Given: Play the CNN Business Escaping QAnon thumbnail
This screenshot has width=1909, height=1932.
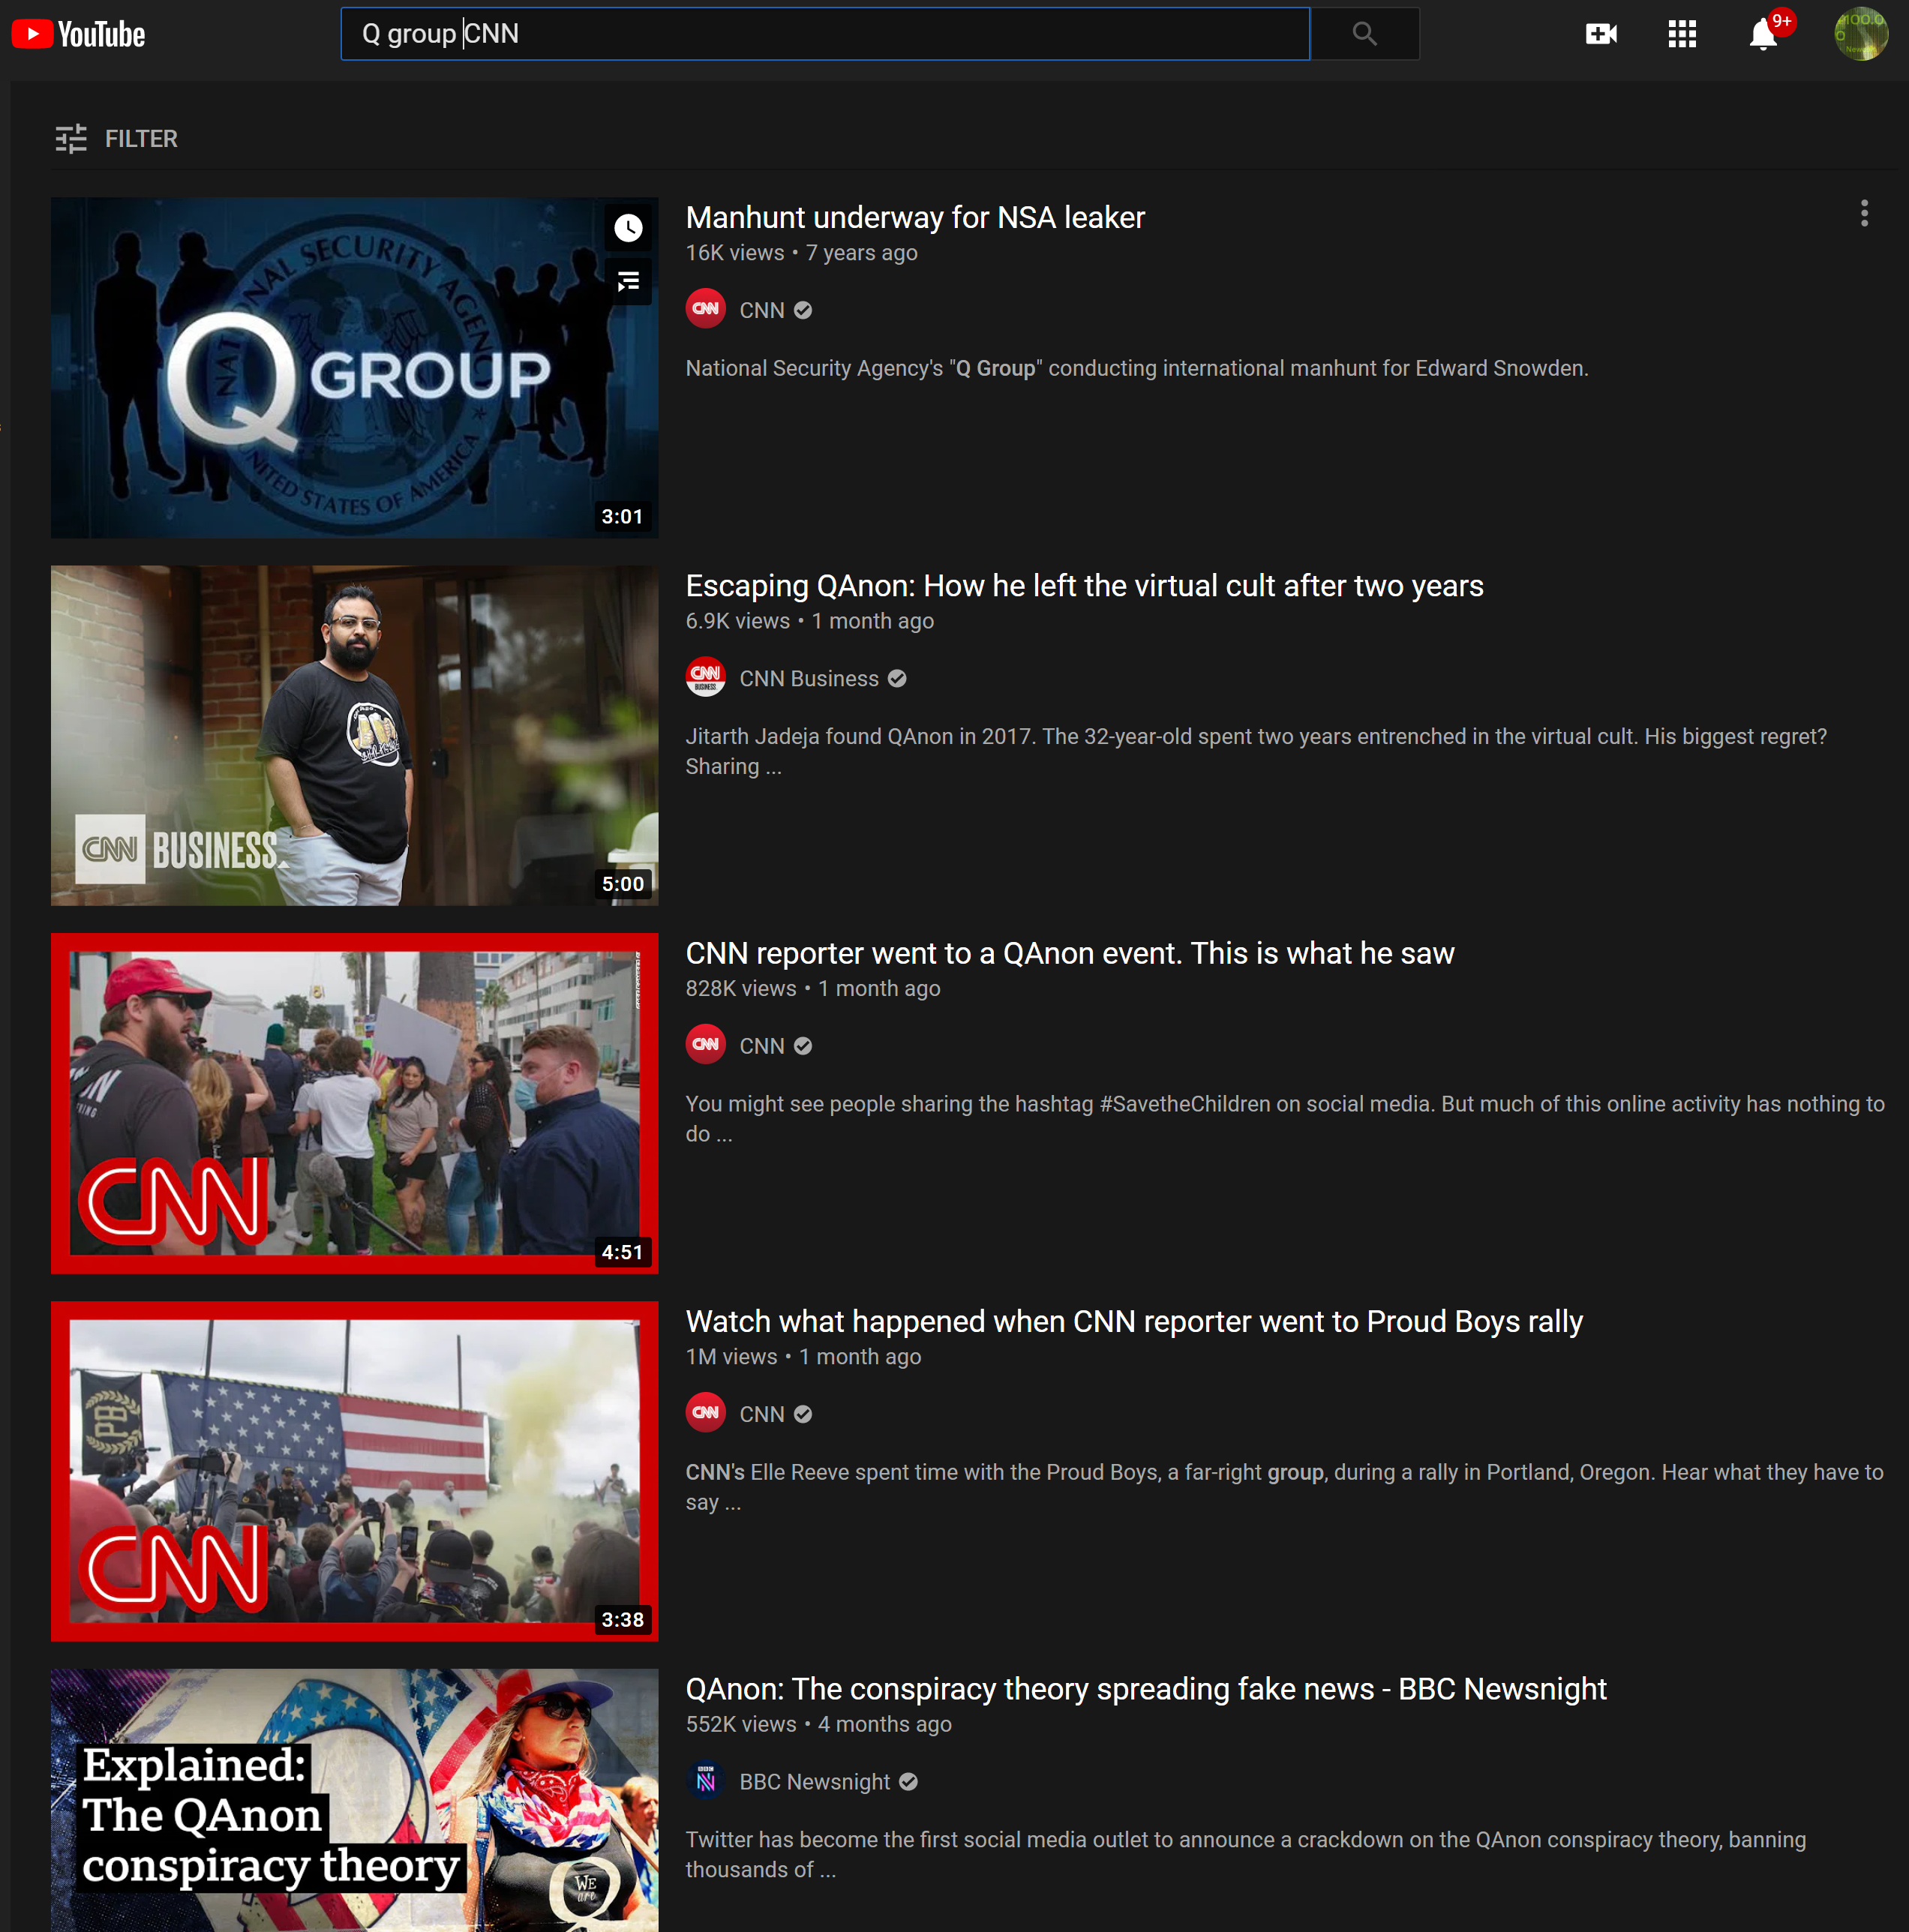Looking at the screenshot, I should (x=354, y=736).
